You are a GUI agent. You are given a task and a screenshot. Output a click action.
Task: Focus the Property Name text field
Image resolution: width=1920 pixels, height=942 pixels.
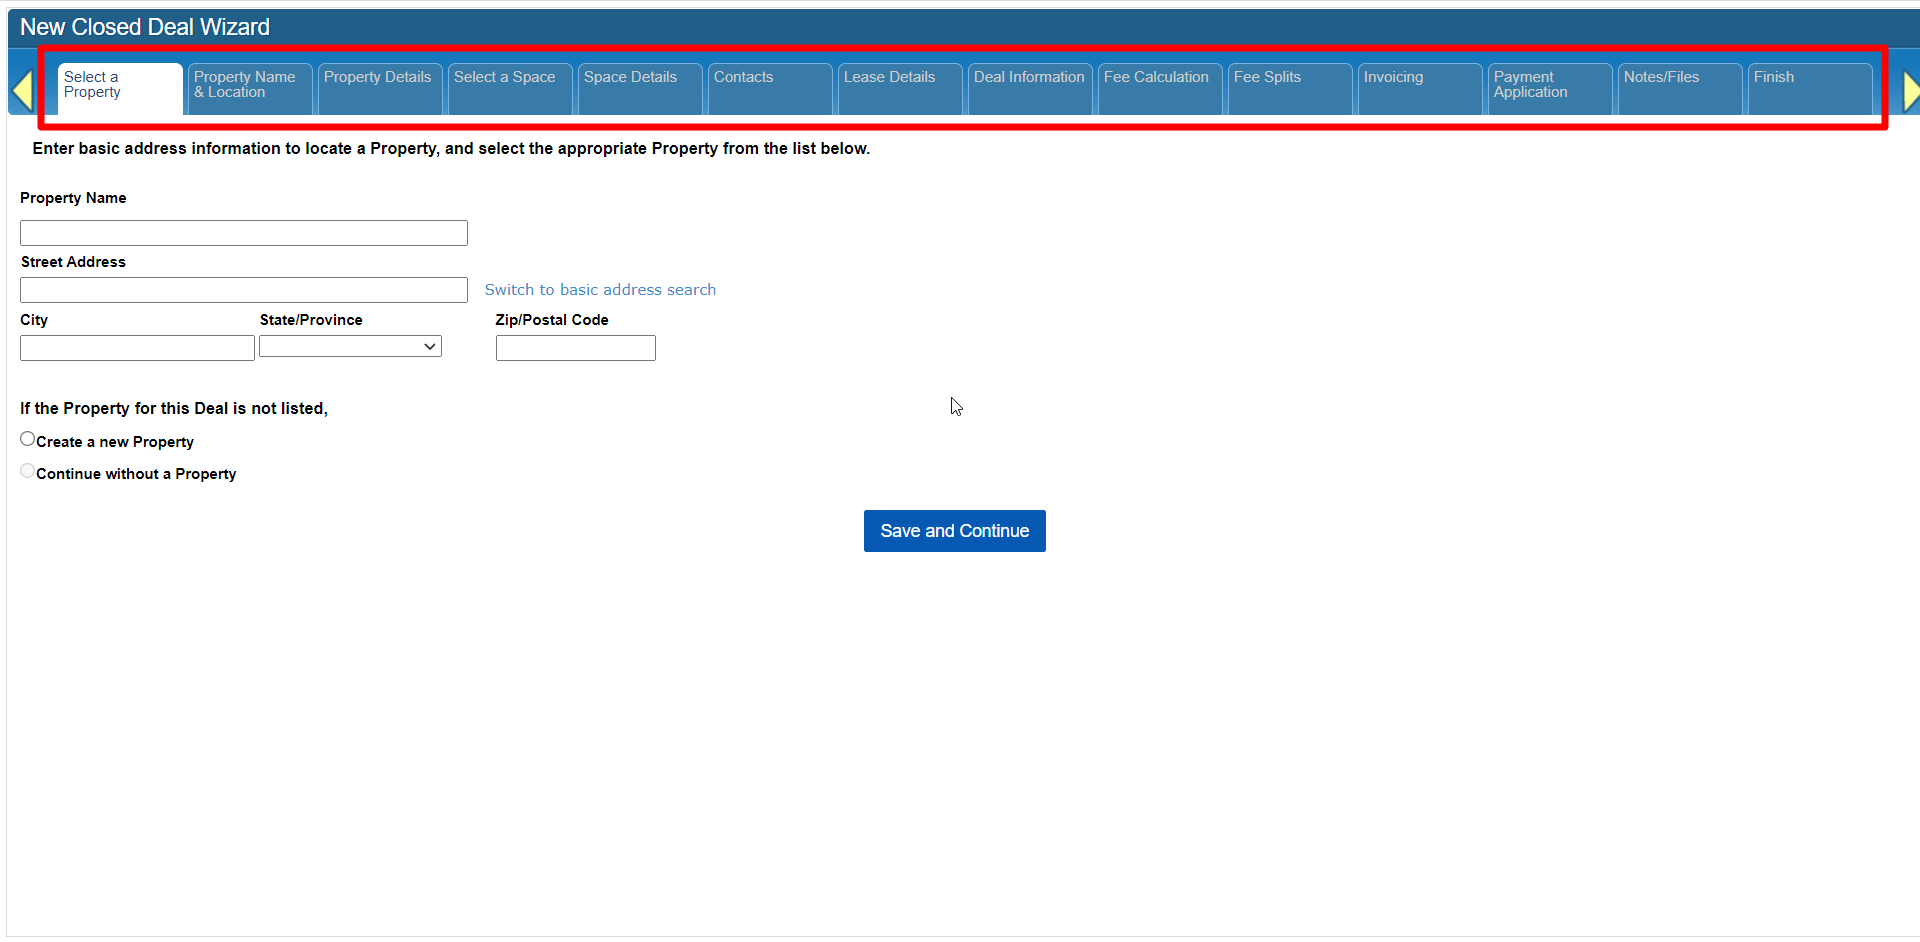point(244,233)
